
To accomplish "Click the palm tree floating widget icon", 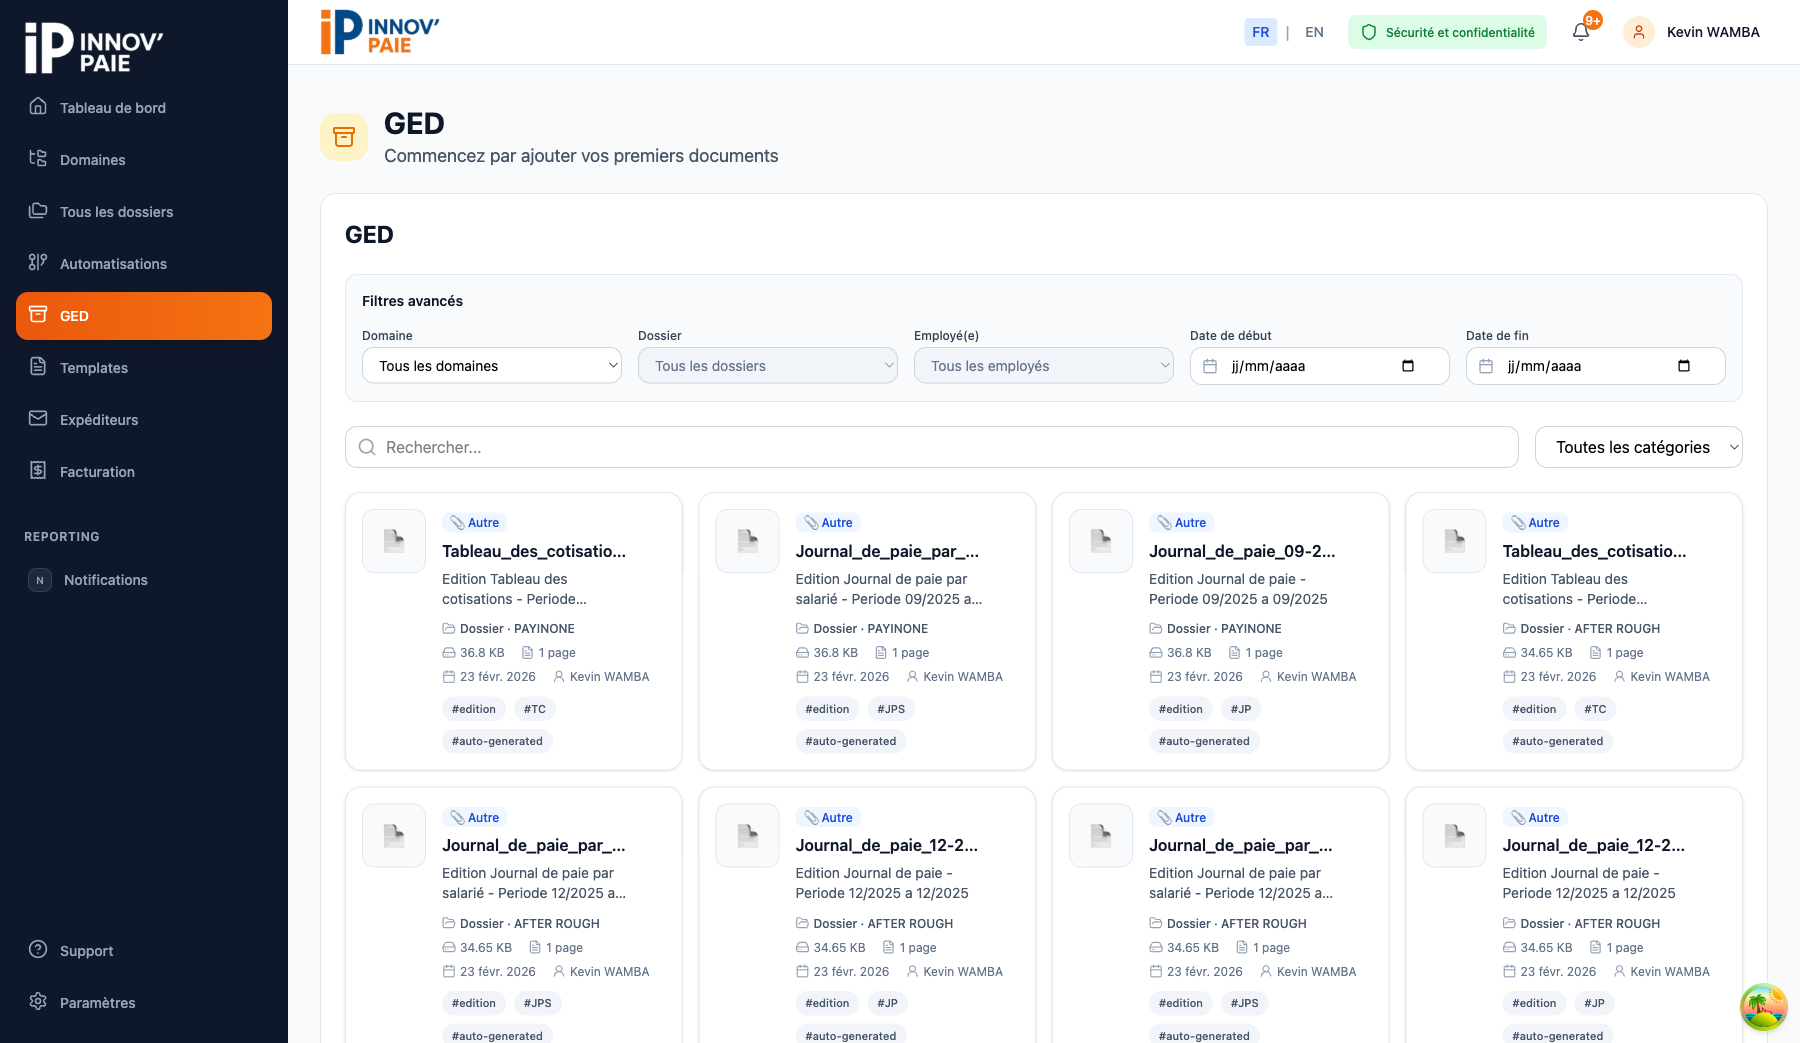I will (1763, 1006).
